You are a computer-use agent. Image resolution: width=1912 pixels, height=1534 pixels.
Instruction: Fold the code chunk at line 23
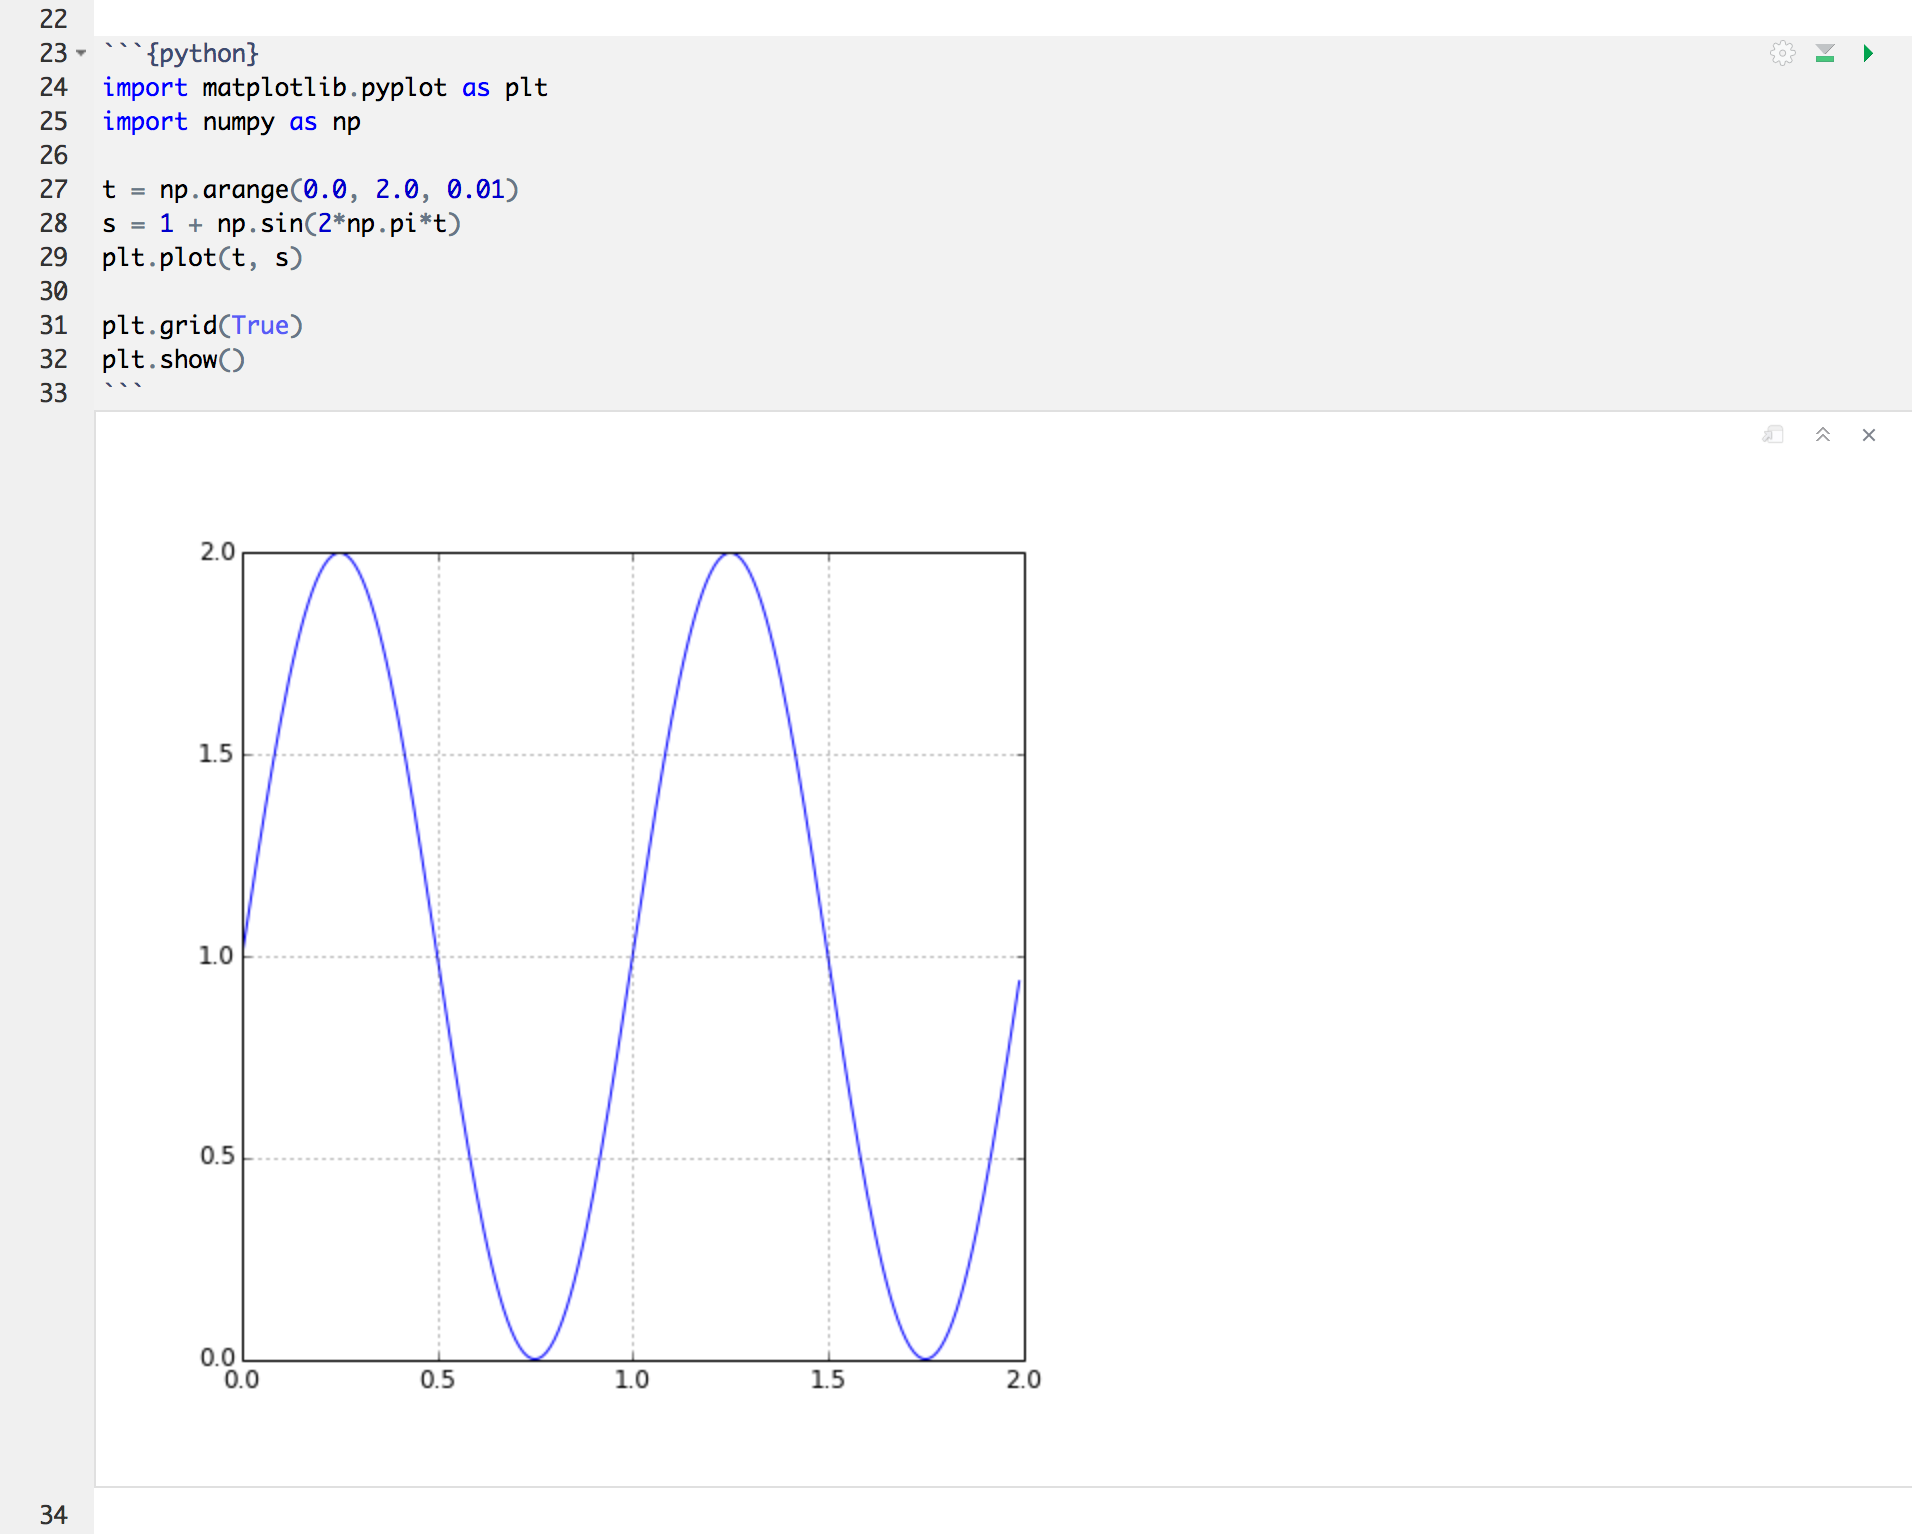tap(81, 53)
